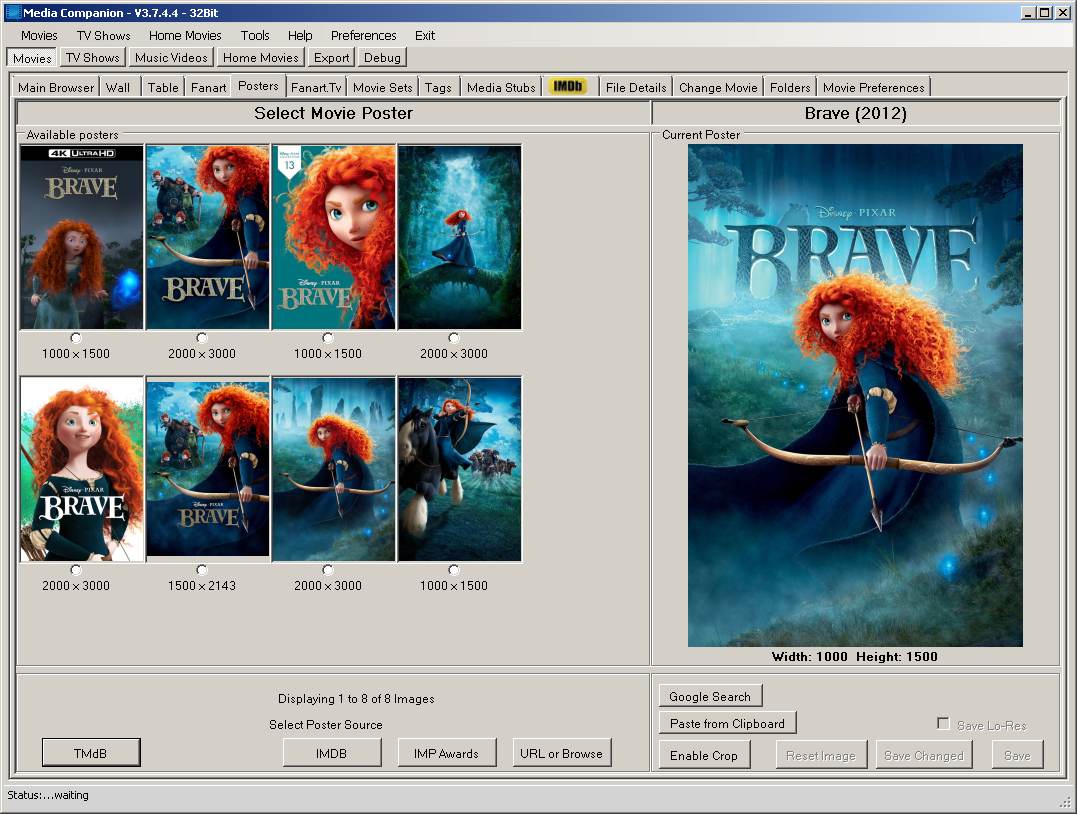Viewport: 1077px width, 814px height.
Task: Click the "Brave (2012)" title header
Action: [x=856, y=113]
